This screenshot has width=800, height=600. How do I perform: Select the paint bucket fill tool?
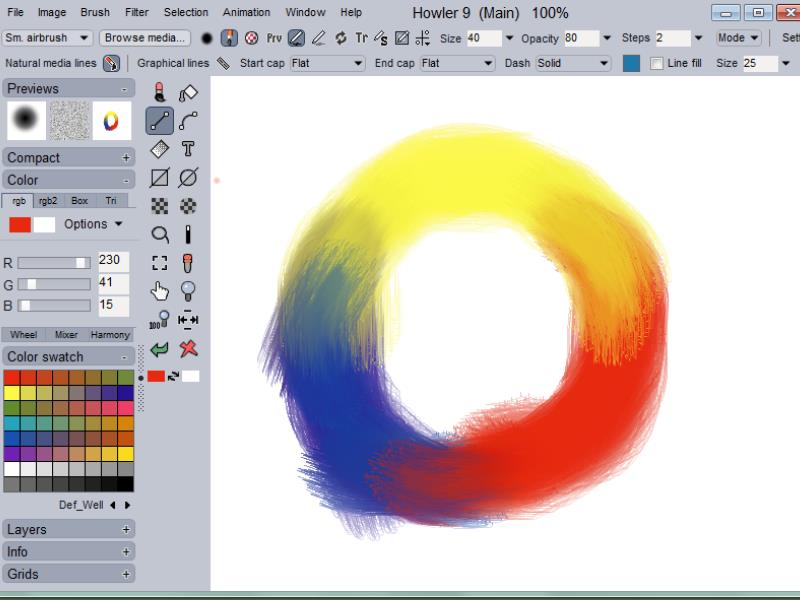(x=188, y=93)
